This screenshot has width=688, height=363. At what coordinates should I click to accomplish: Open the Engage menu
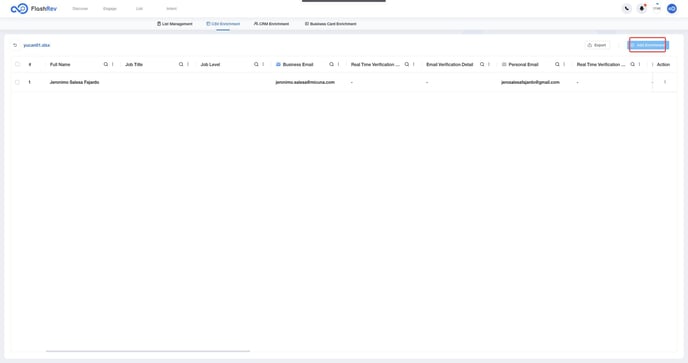tap(110, 9)
